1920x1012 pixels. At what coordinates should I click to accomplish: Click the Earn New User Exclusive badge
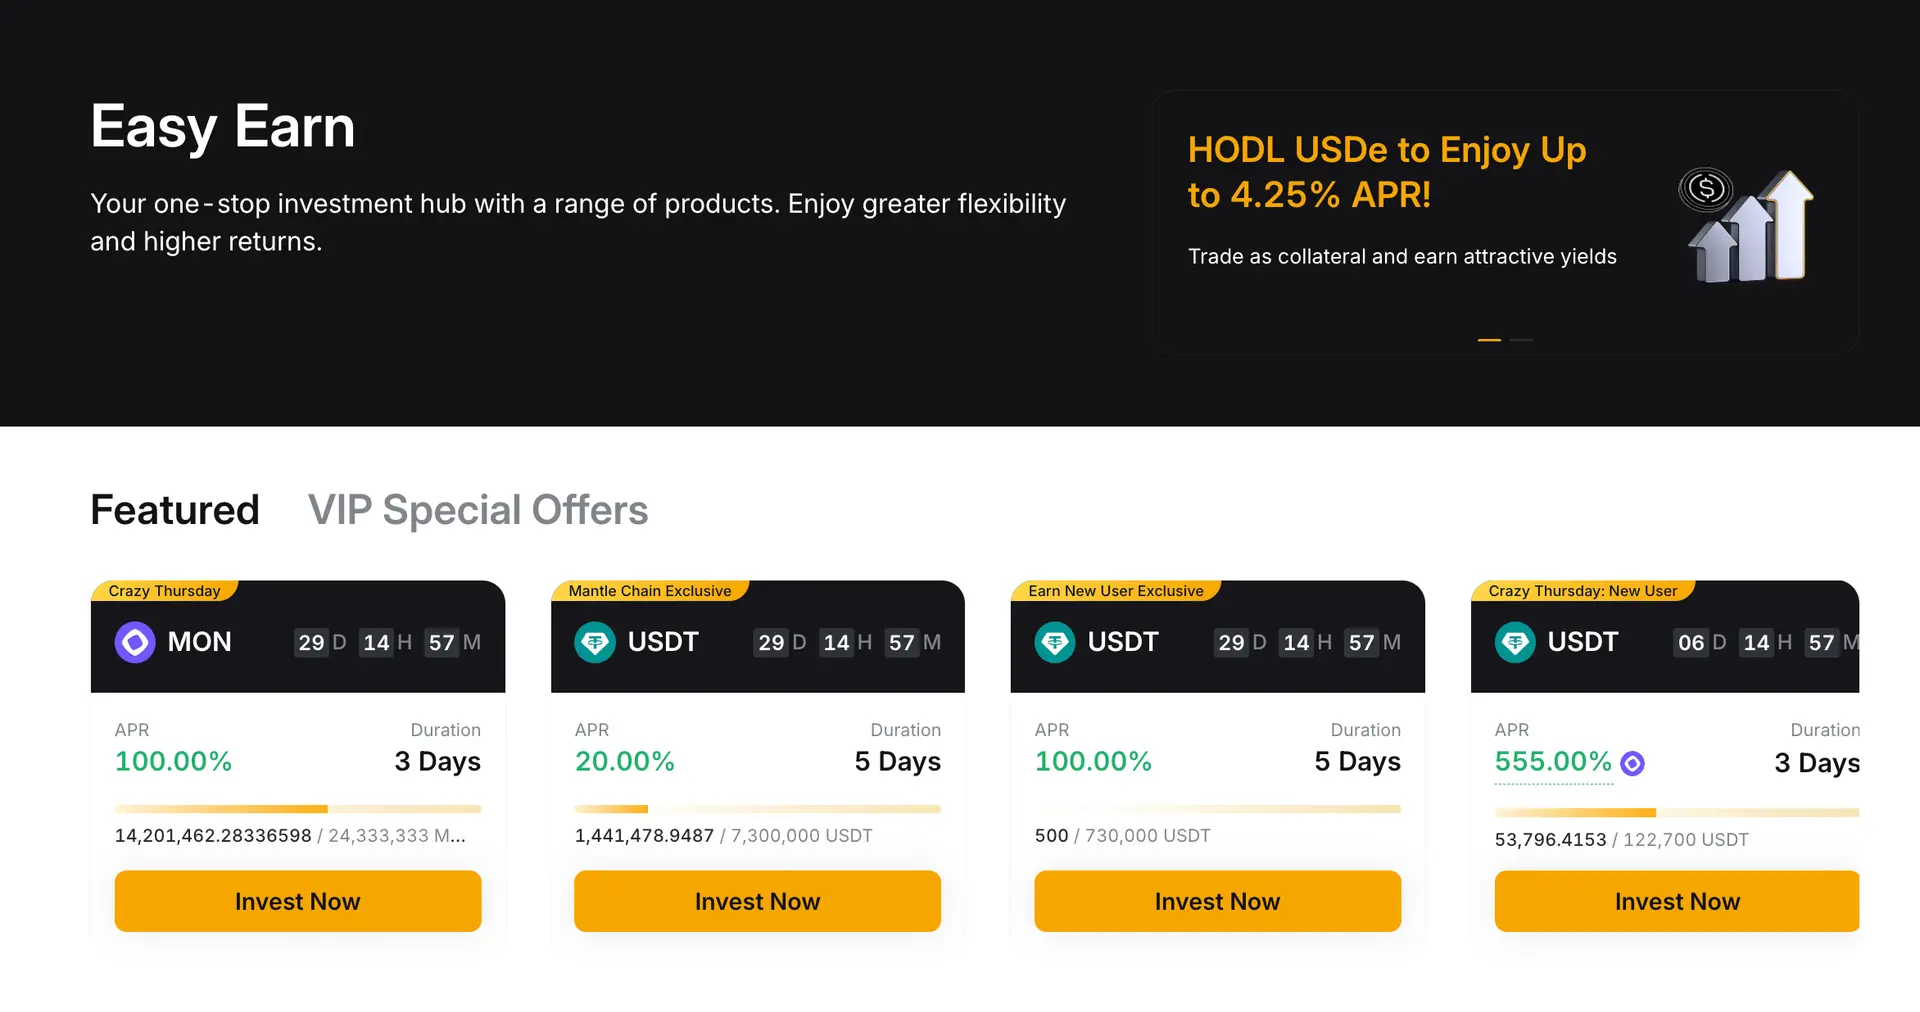point(1114,590)
